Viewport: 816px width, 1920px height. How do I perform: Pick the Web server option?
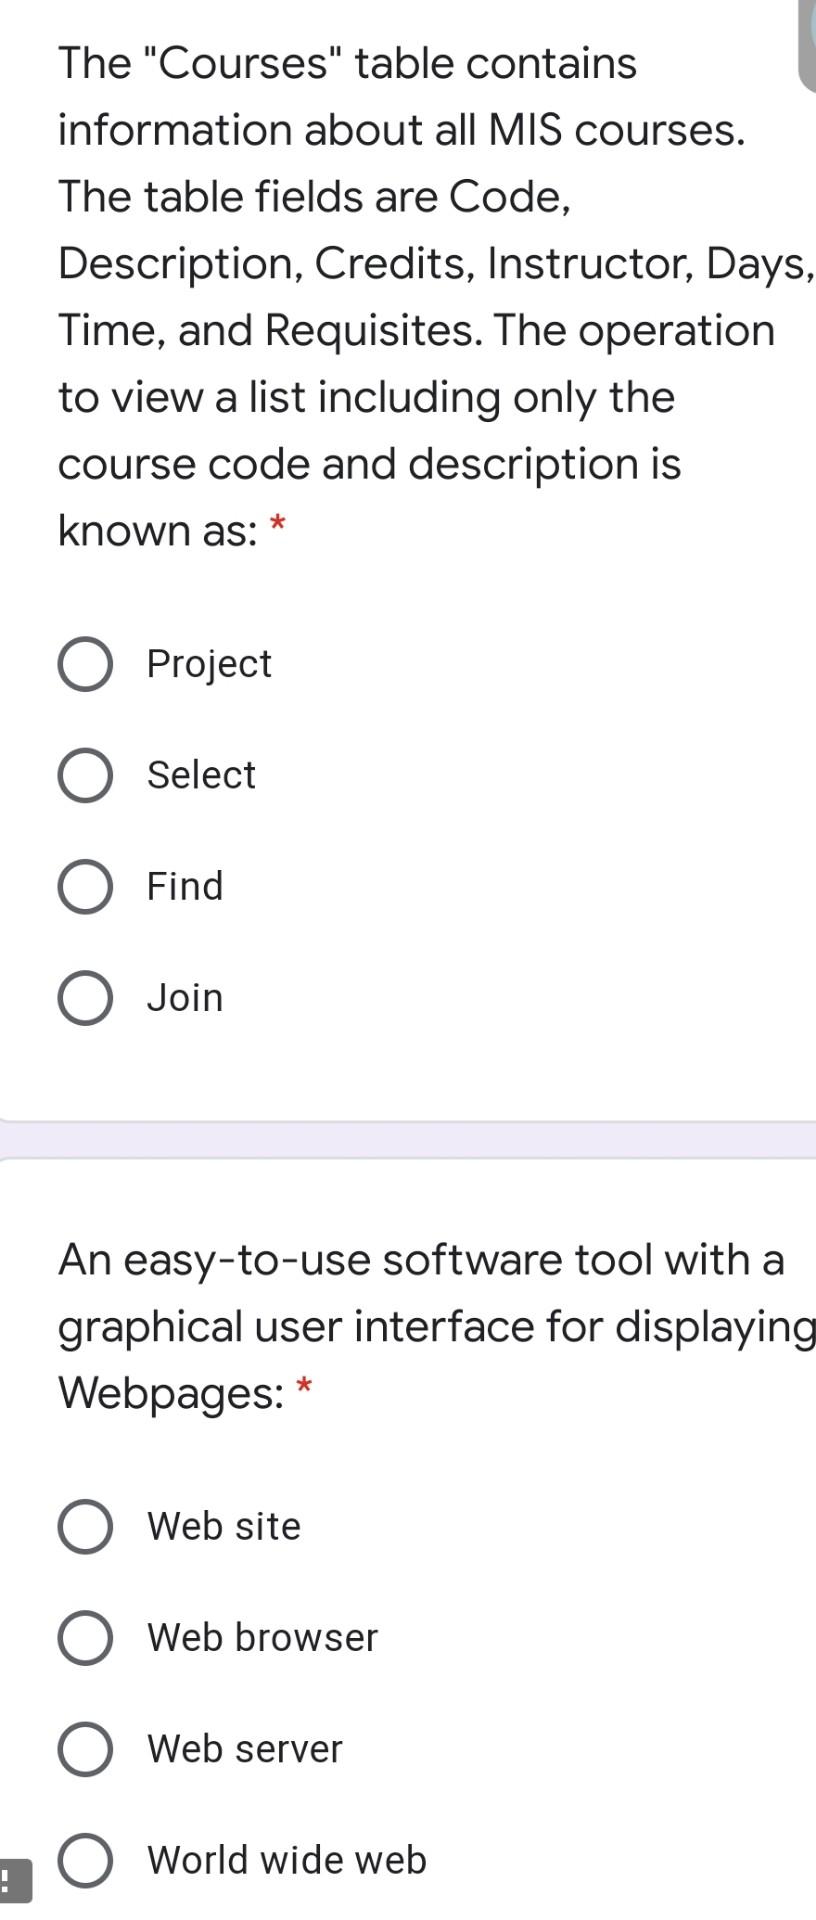[x=85, y=1748]
